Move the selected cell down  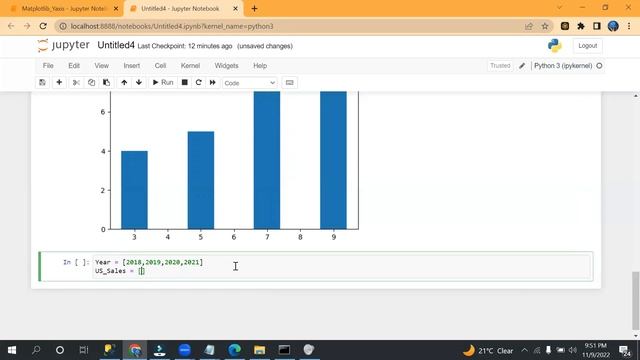[x=139, y=82]
